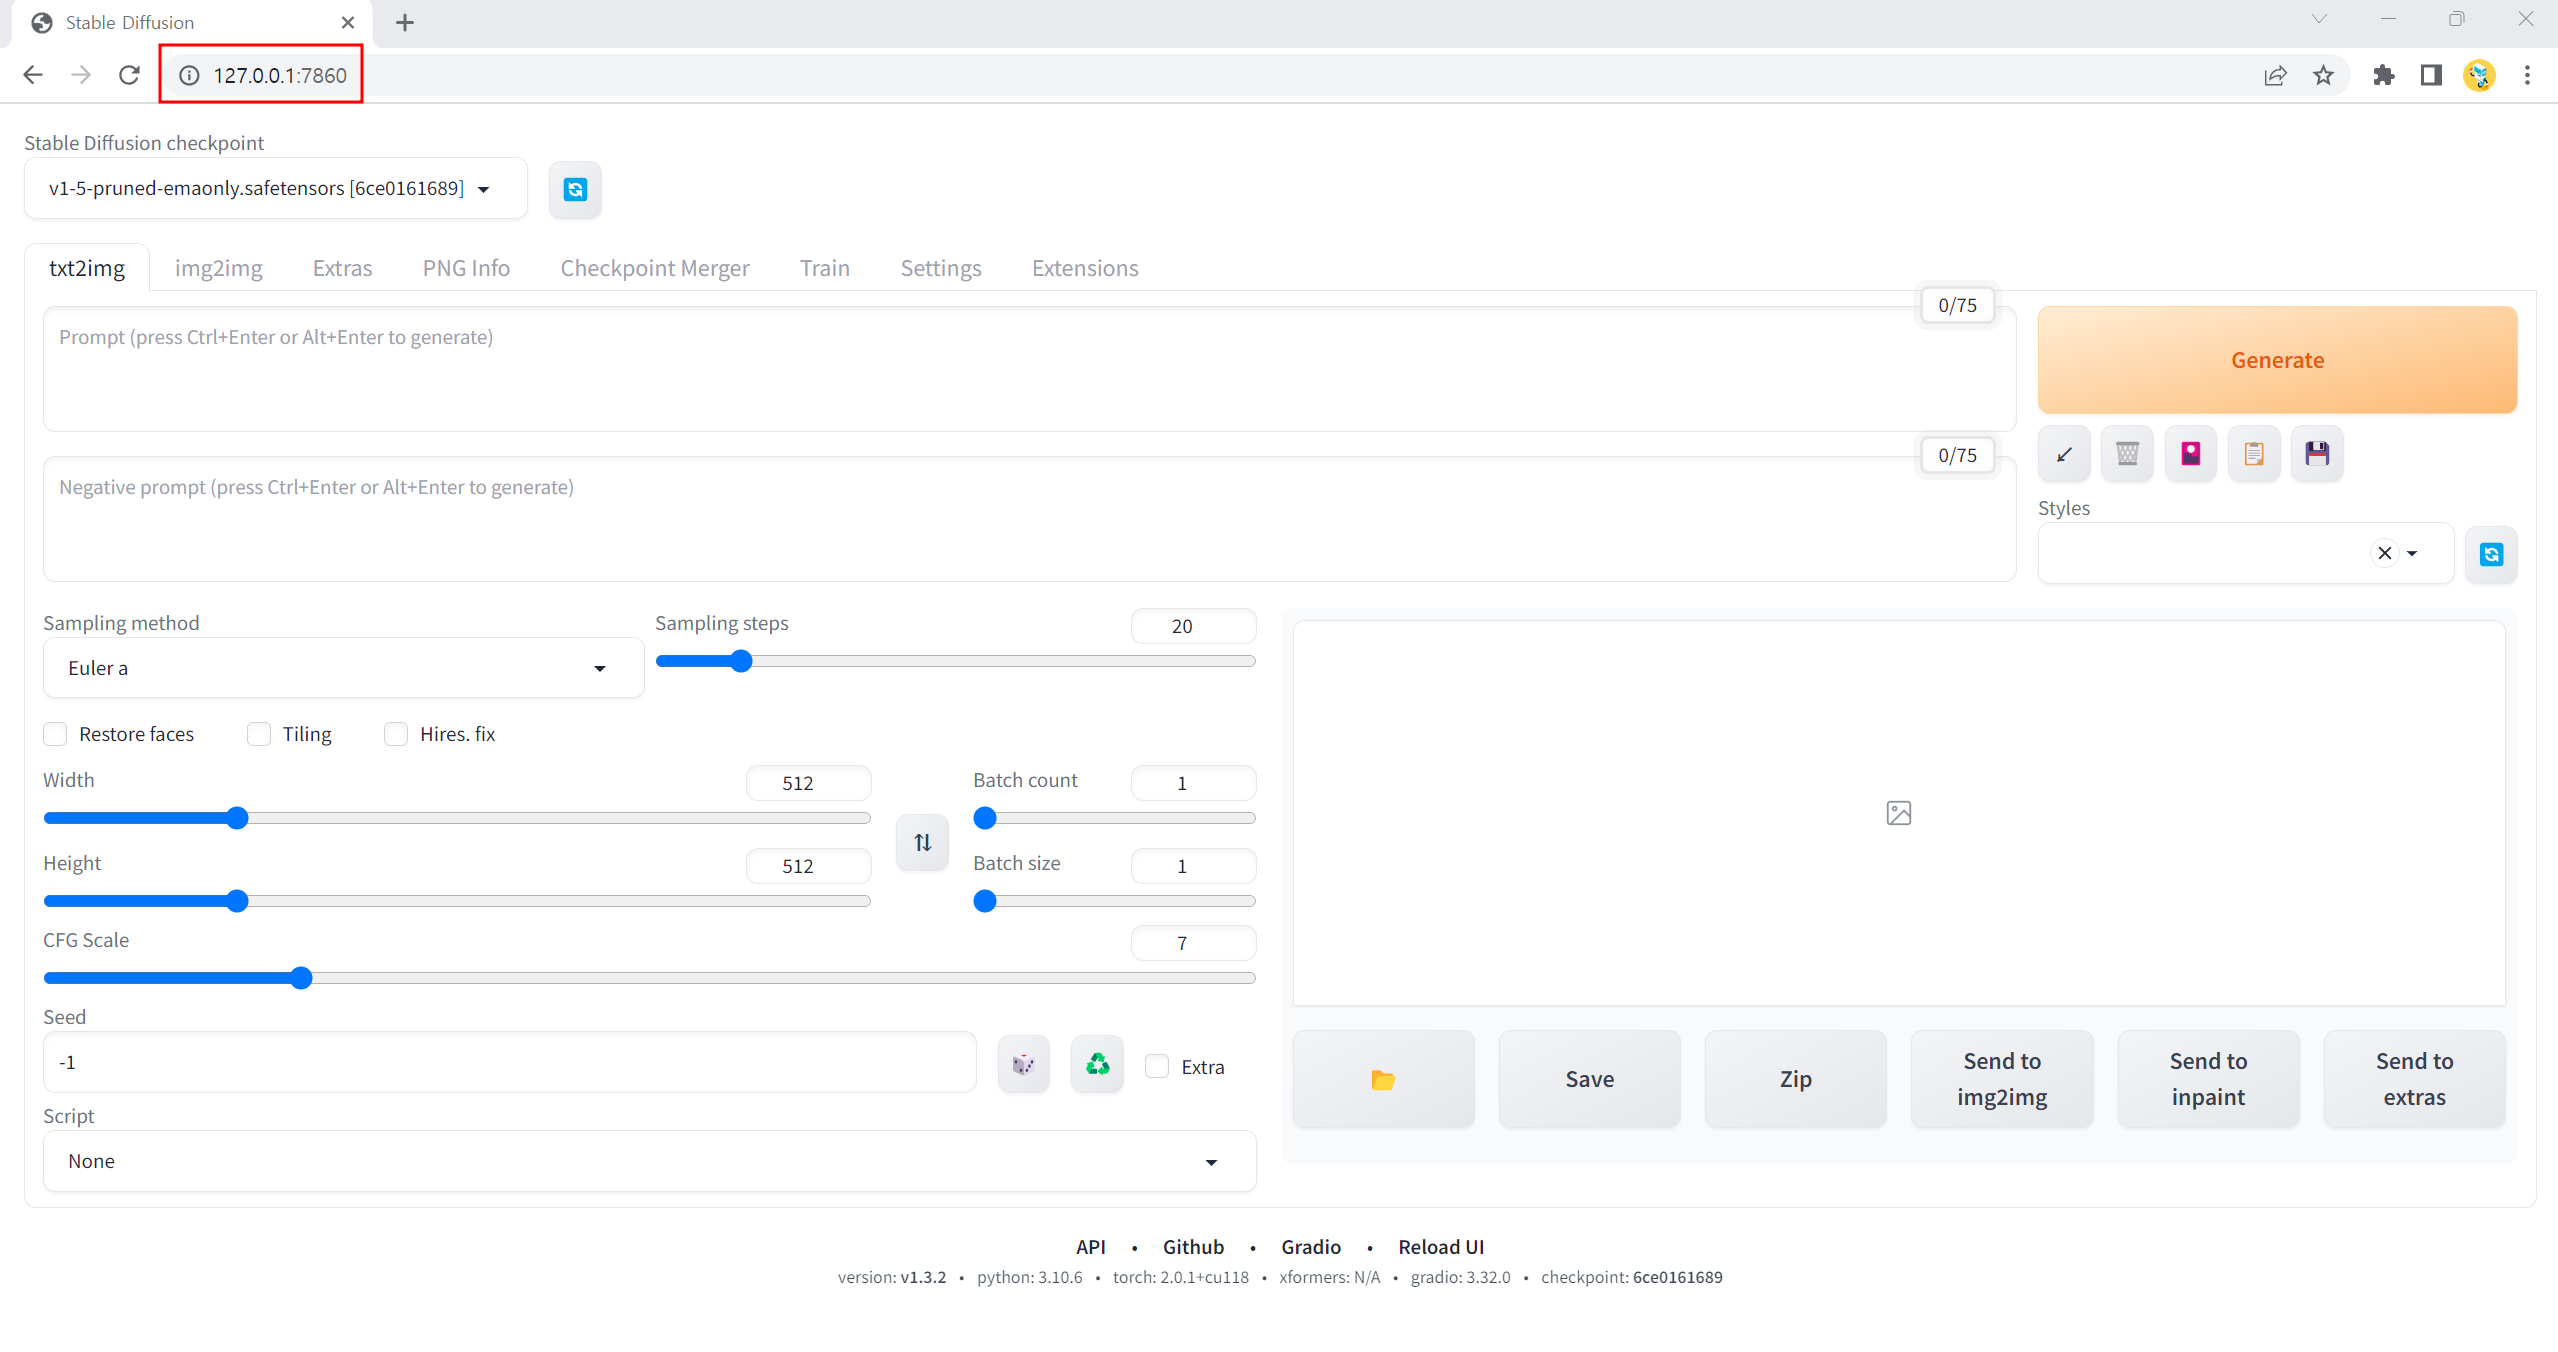This screenshot has height=1352, width=2558.
Task: Click the clipboard apply styles icon
Action: [x=2254, y=454]
